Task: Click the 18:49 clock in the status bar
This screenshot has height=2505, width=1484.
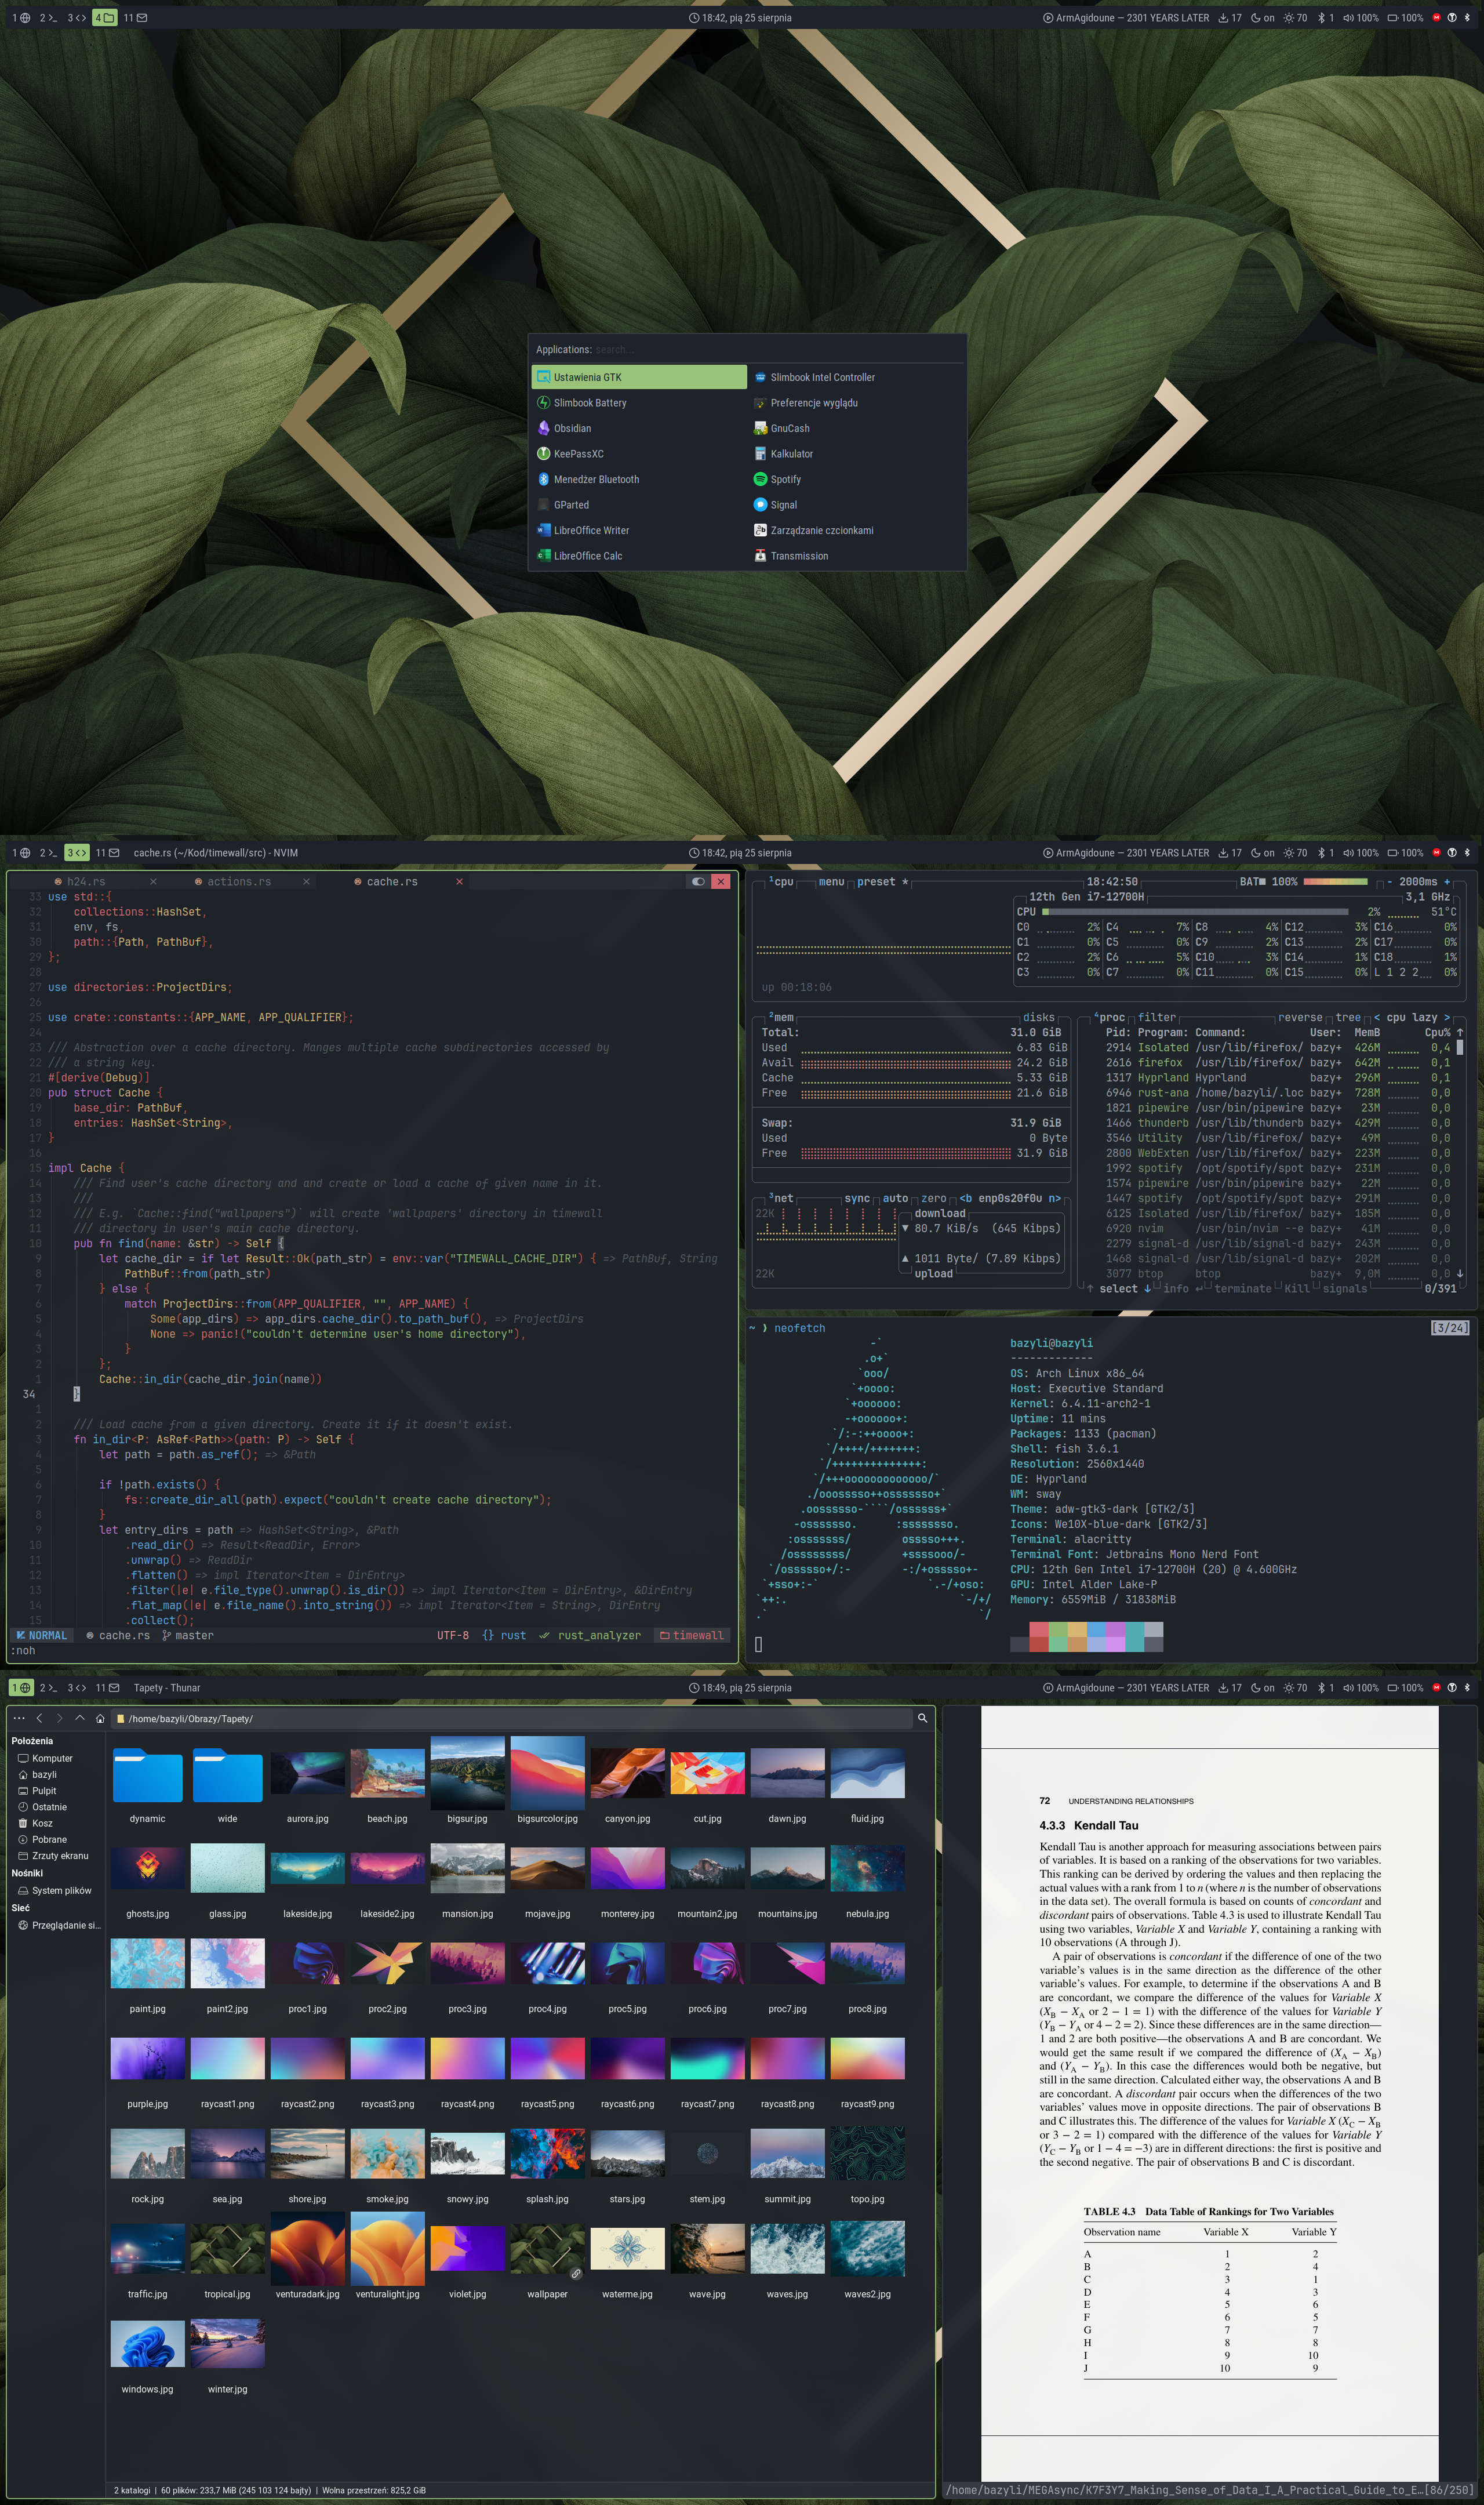Action: (x=741, y=1688)
